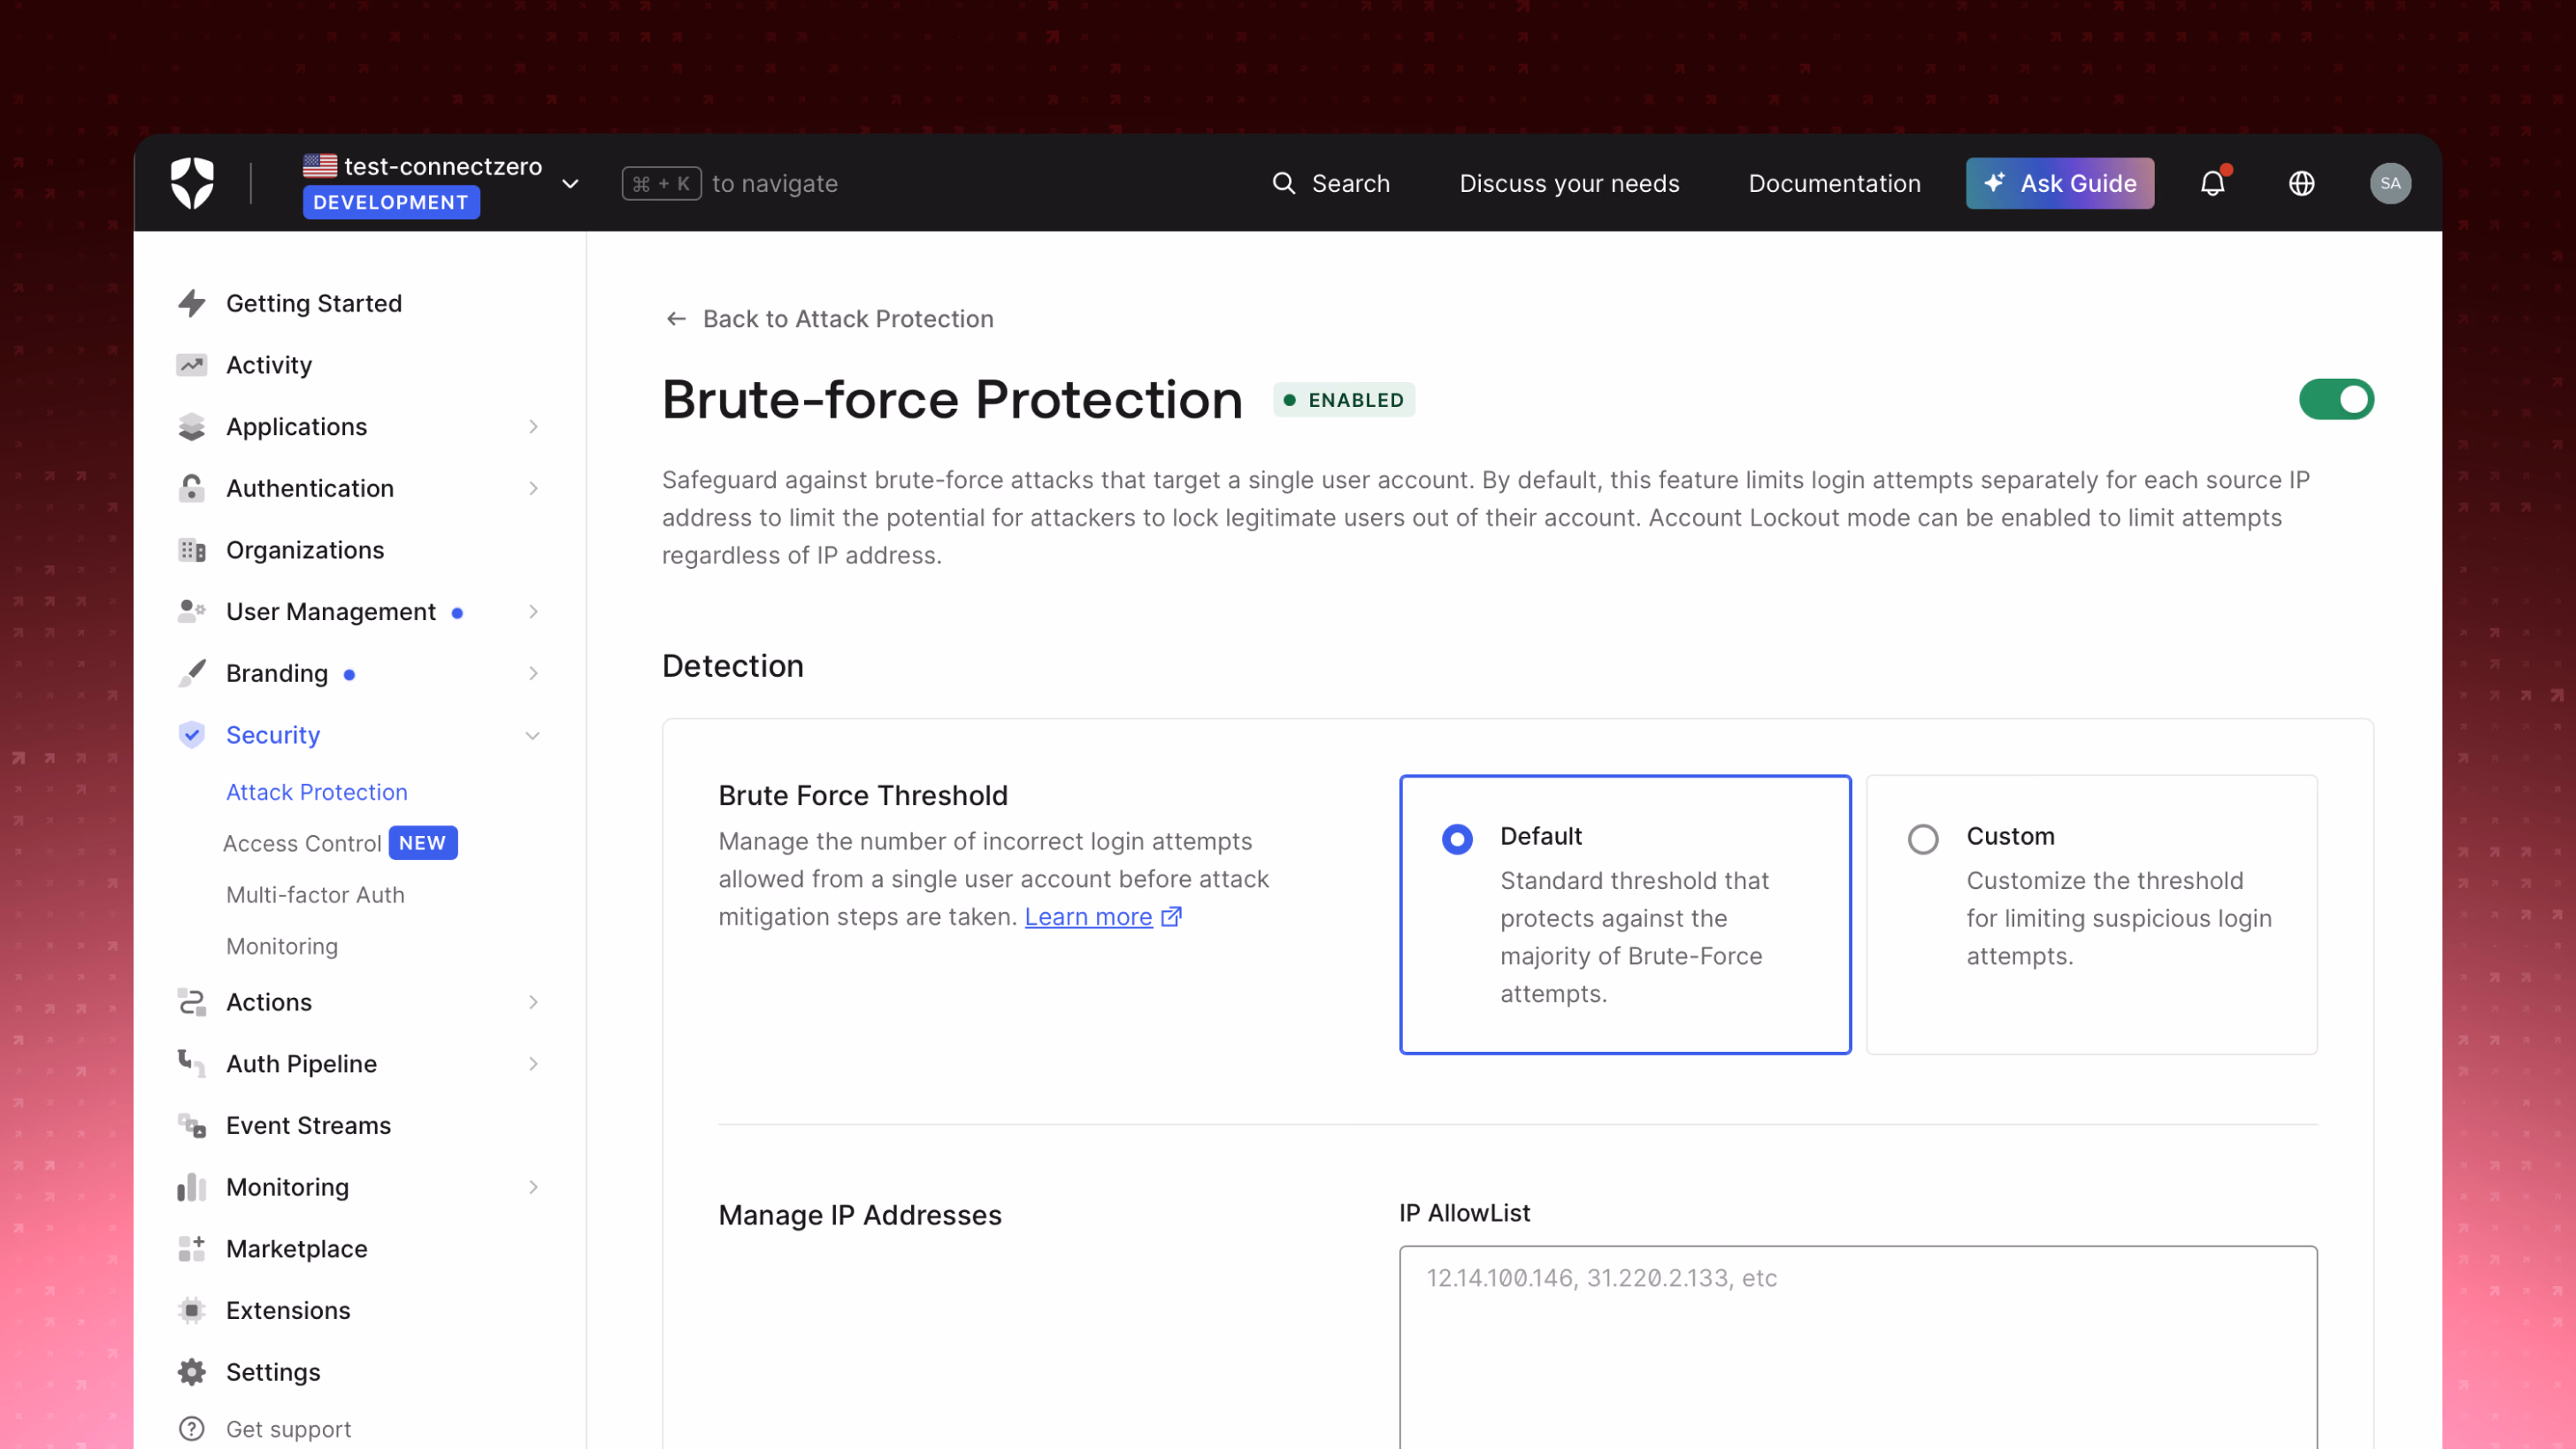Viewport: 2576px width, 1449px height.
Task: Click Back to Attack Protection link
Action: pos(830,319)
